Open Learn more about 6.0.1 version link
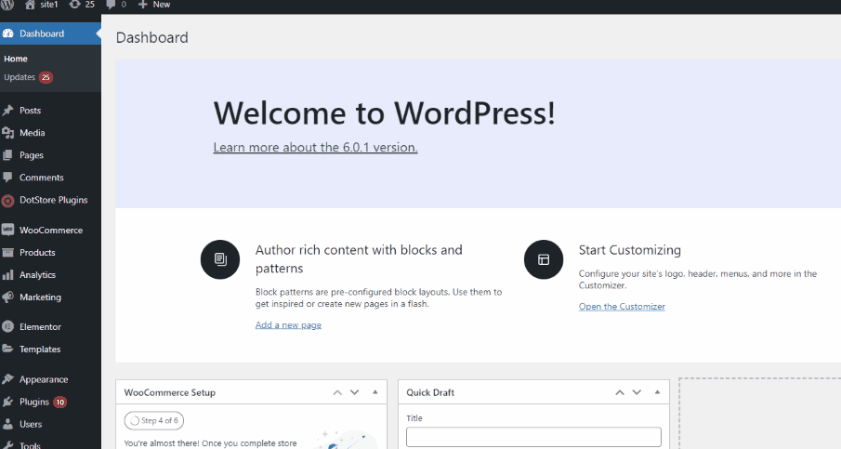Screen dimensions: 841x449 [x=315, y=148]
